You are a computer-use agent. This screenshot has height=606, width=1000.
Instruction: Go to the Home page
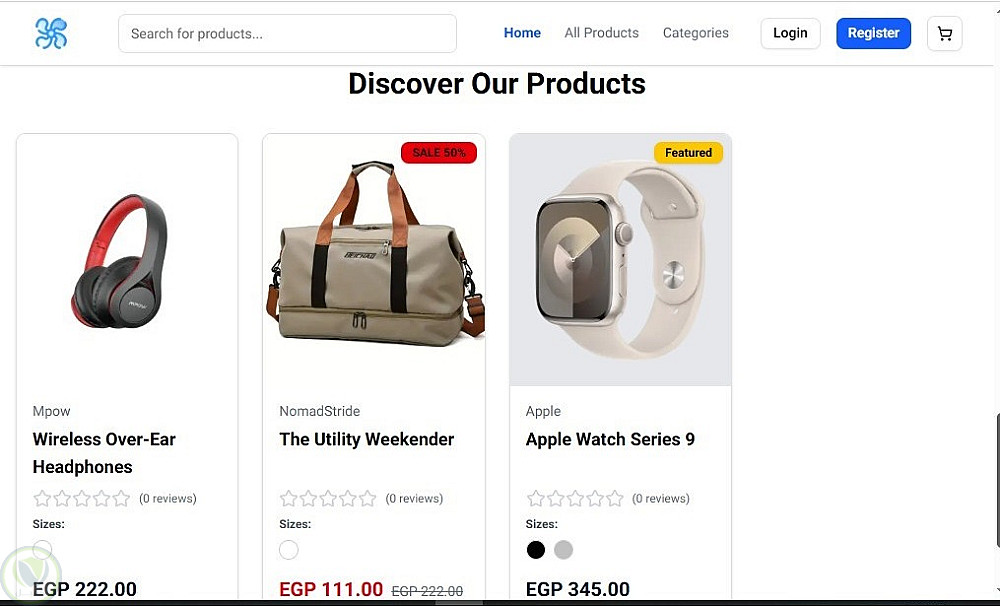522,33
